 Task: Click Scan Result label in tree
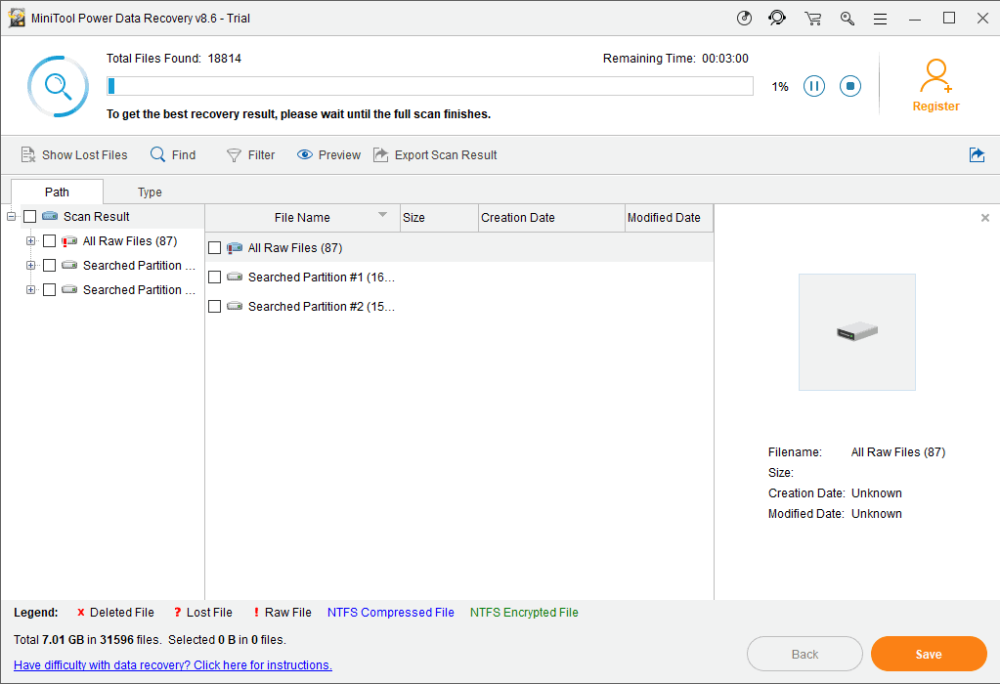[x=96, y=217]
